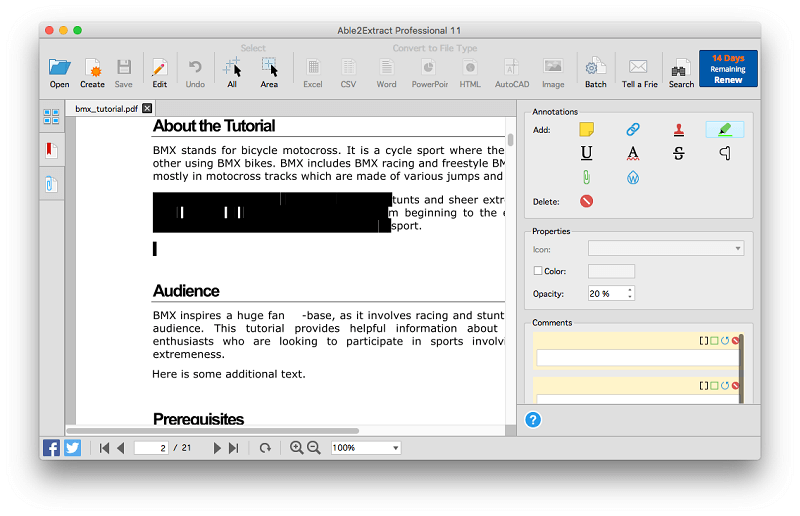Click the Color swatch box in Properties
This screenshot has width=800, height=516.
click(611, 271)
